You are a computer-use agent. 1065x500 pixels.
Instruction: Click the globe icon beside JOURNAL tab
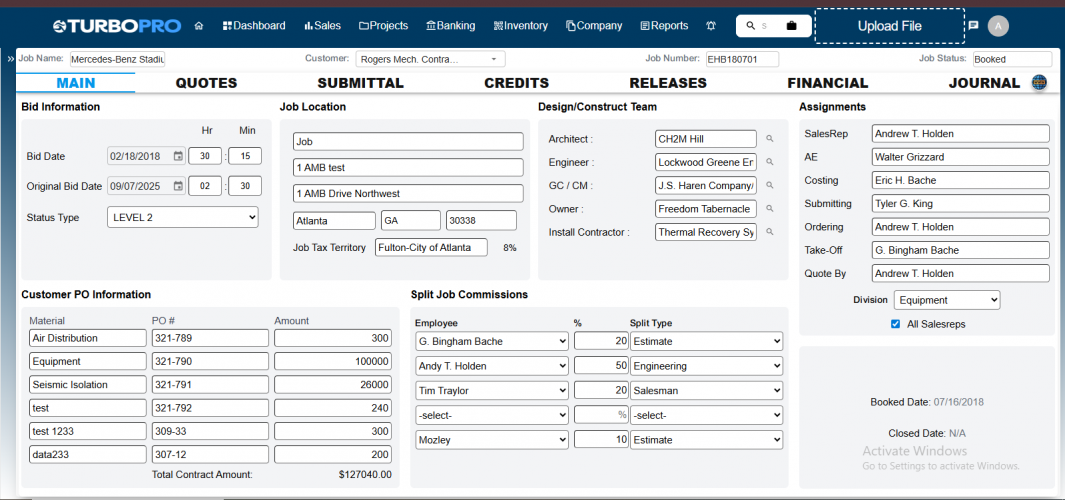pos(1039,83)
